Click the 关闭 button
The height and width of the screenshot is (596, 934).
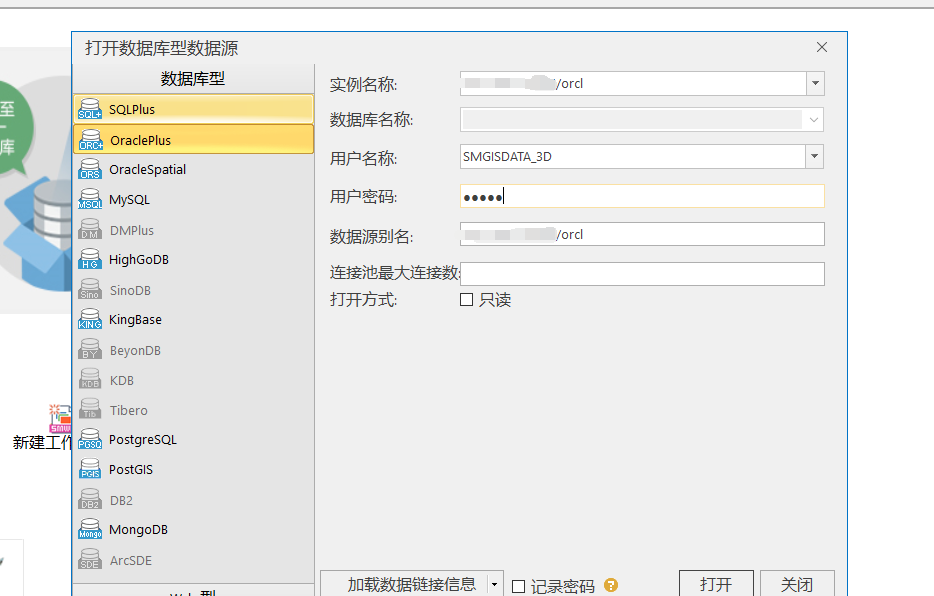pyautogui.click(x=797, y=584)
